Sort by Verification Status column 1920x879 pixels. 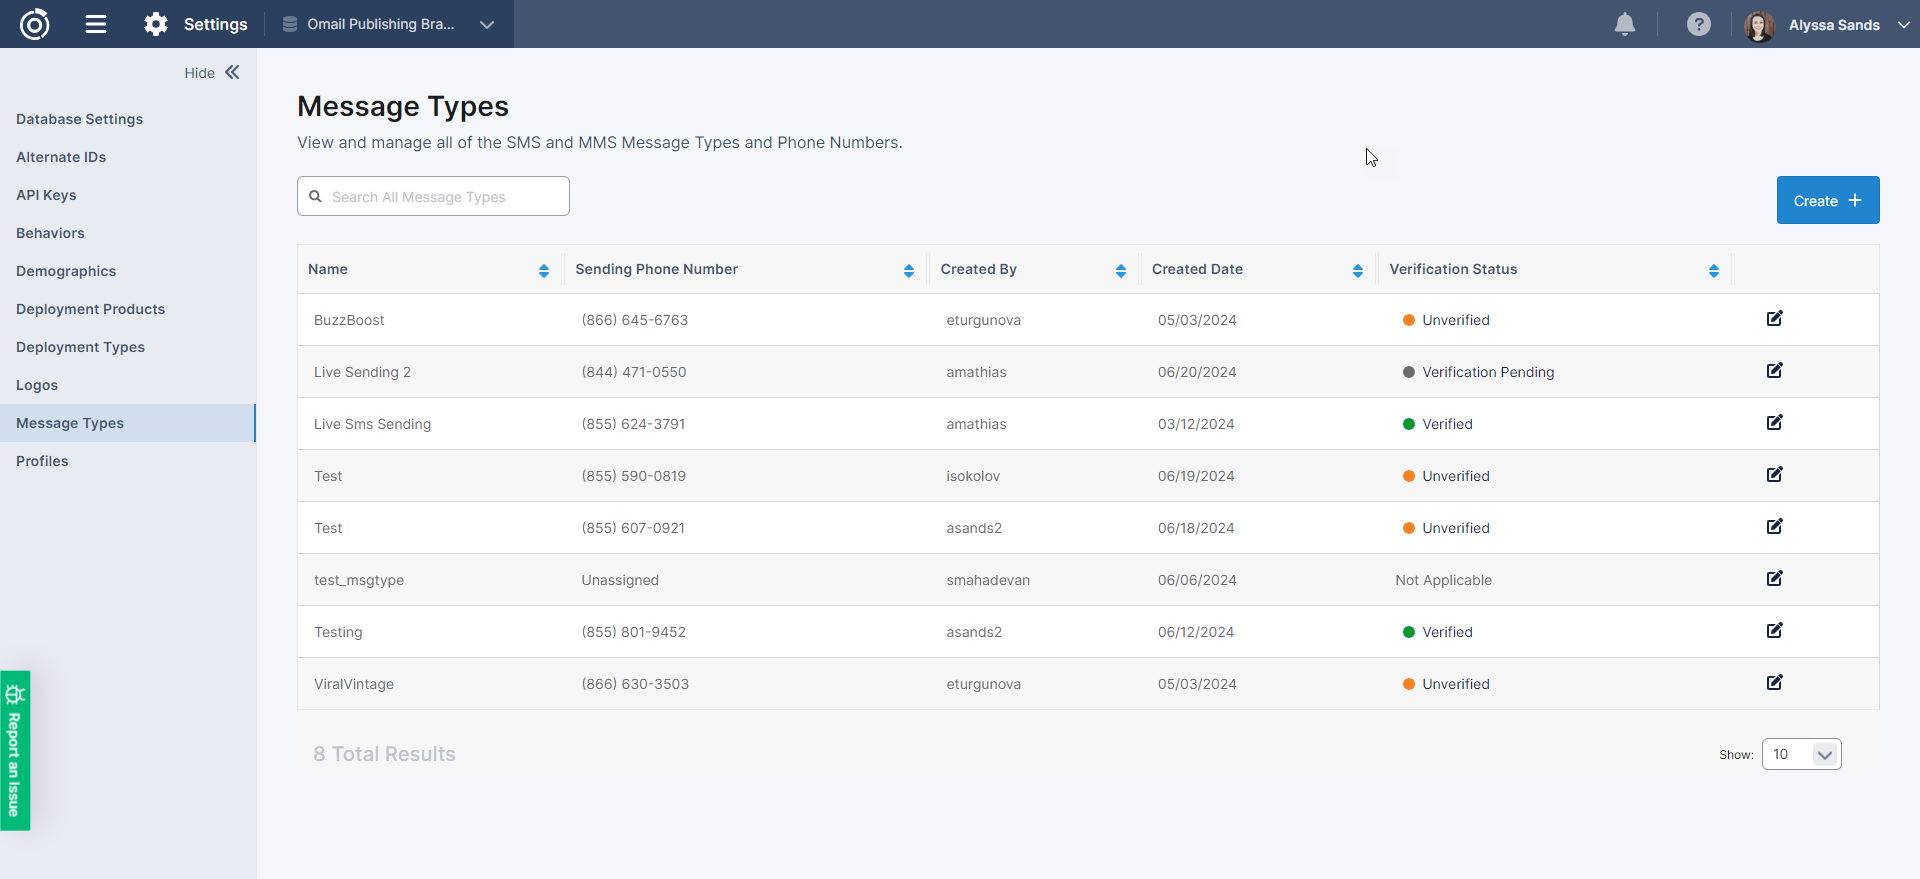(1713, 270)
